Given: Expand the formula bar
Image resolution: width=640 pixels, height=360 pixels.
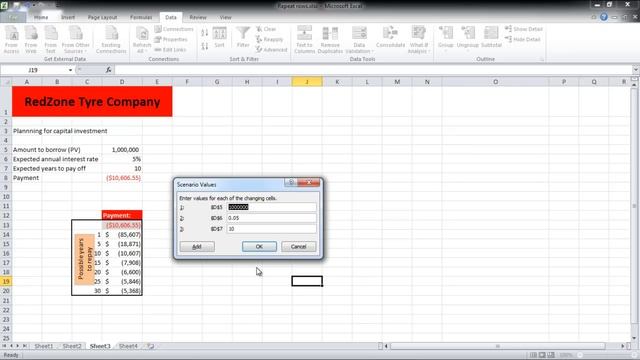Looking at the screenshot, I should [x=636, y=70].
